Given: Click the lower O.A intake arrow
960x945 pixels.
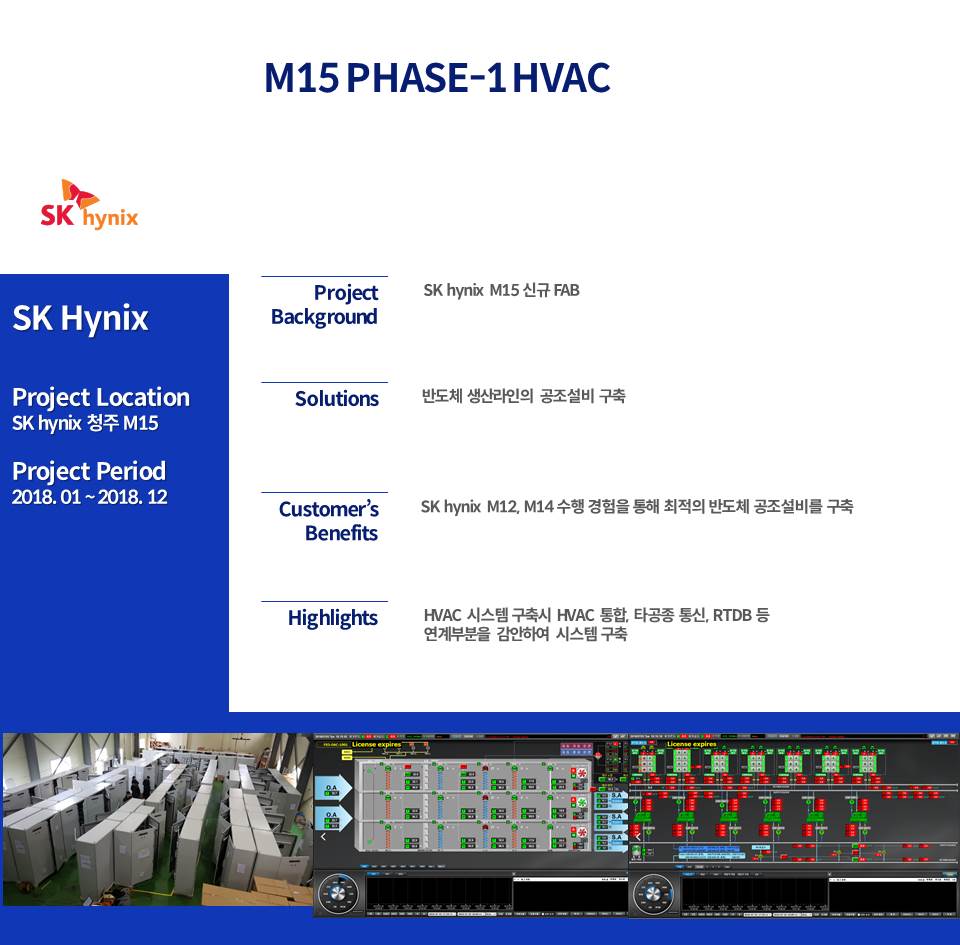Looking at the screenshot, I should click(333, 818).
